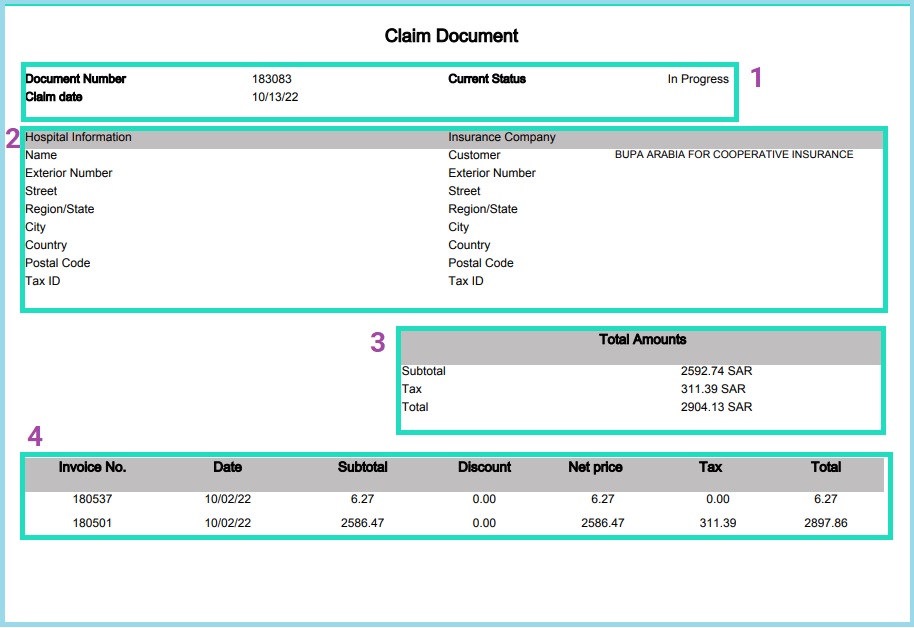The image size is (914, 628).
Task: Click the Discount column header
Action: pyautogui.click(x=484, y=467)
